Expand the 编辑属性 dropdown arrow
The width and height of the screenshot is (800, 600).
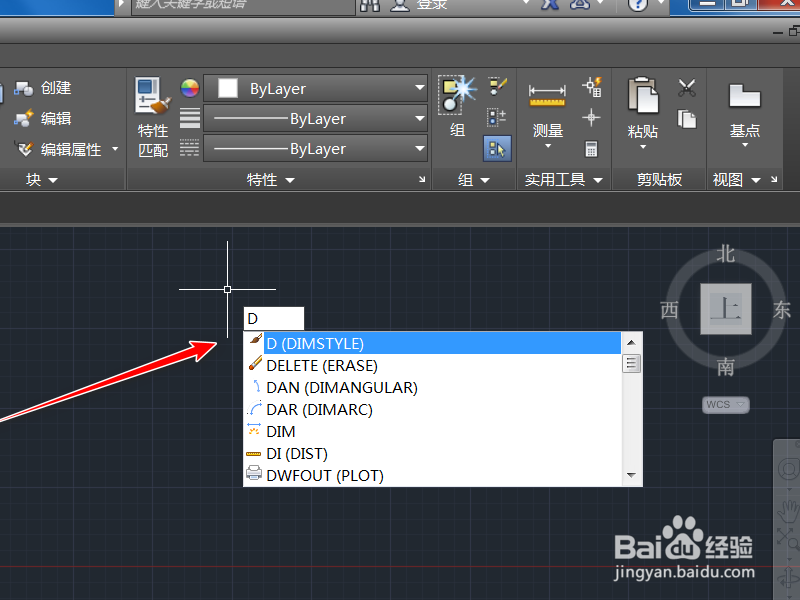pos(115,149)
